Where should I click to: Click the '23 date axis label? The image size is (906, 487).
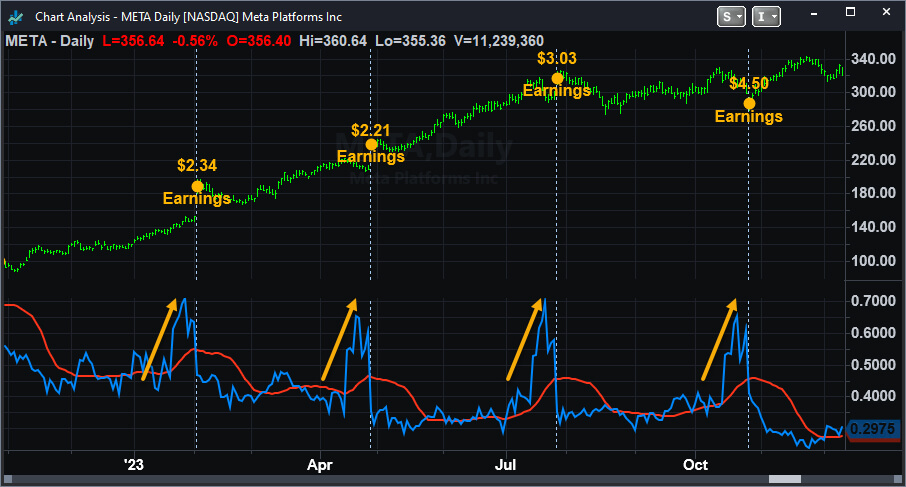pyautogui.click(x=134, y=465)
